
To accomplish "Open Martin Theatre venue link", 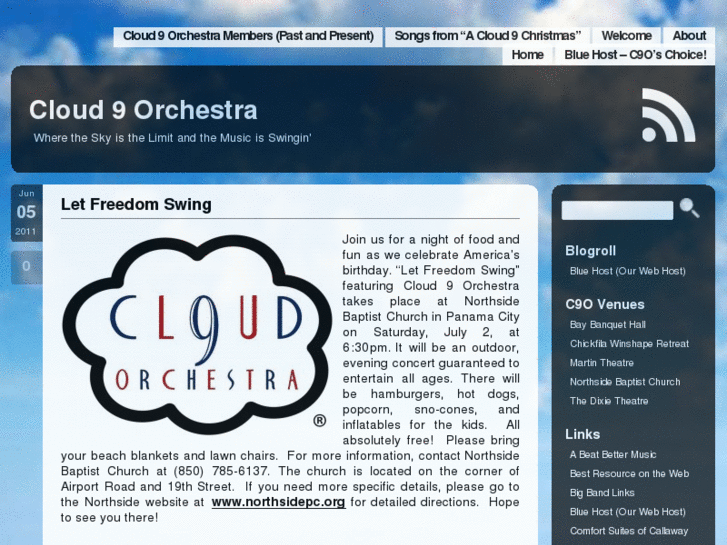I will coord(601,363).
